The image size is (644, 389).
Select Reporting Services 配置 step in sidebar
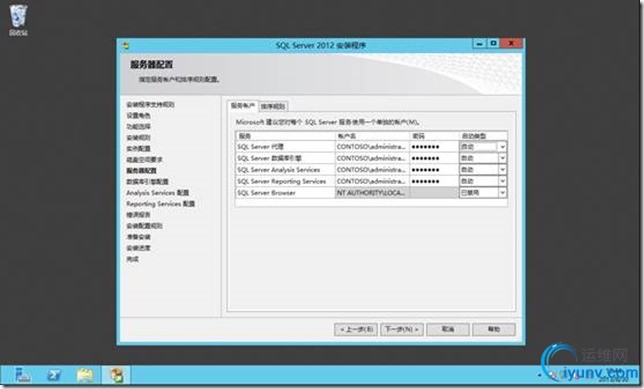(161, 204)
